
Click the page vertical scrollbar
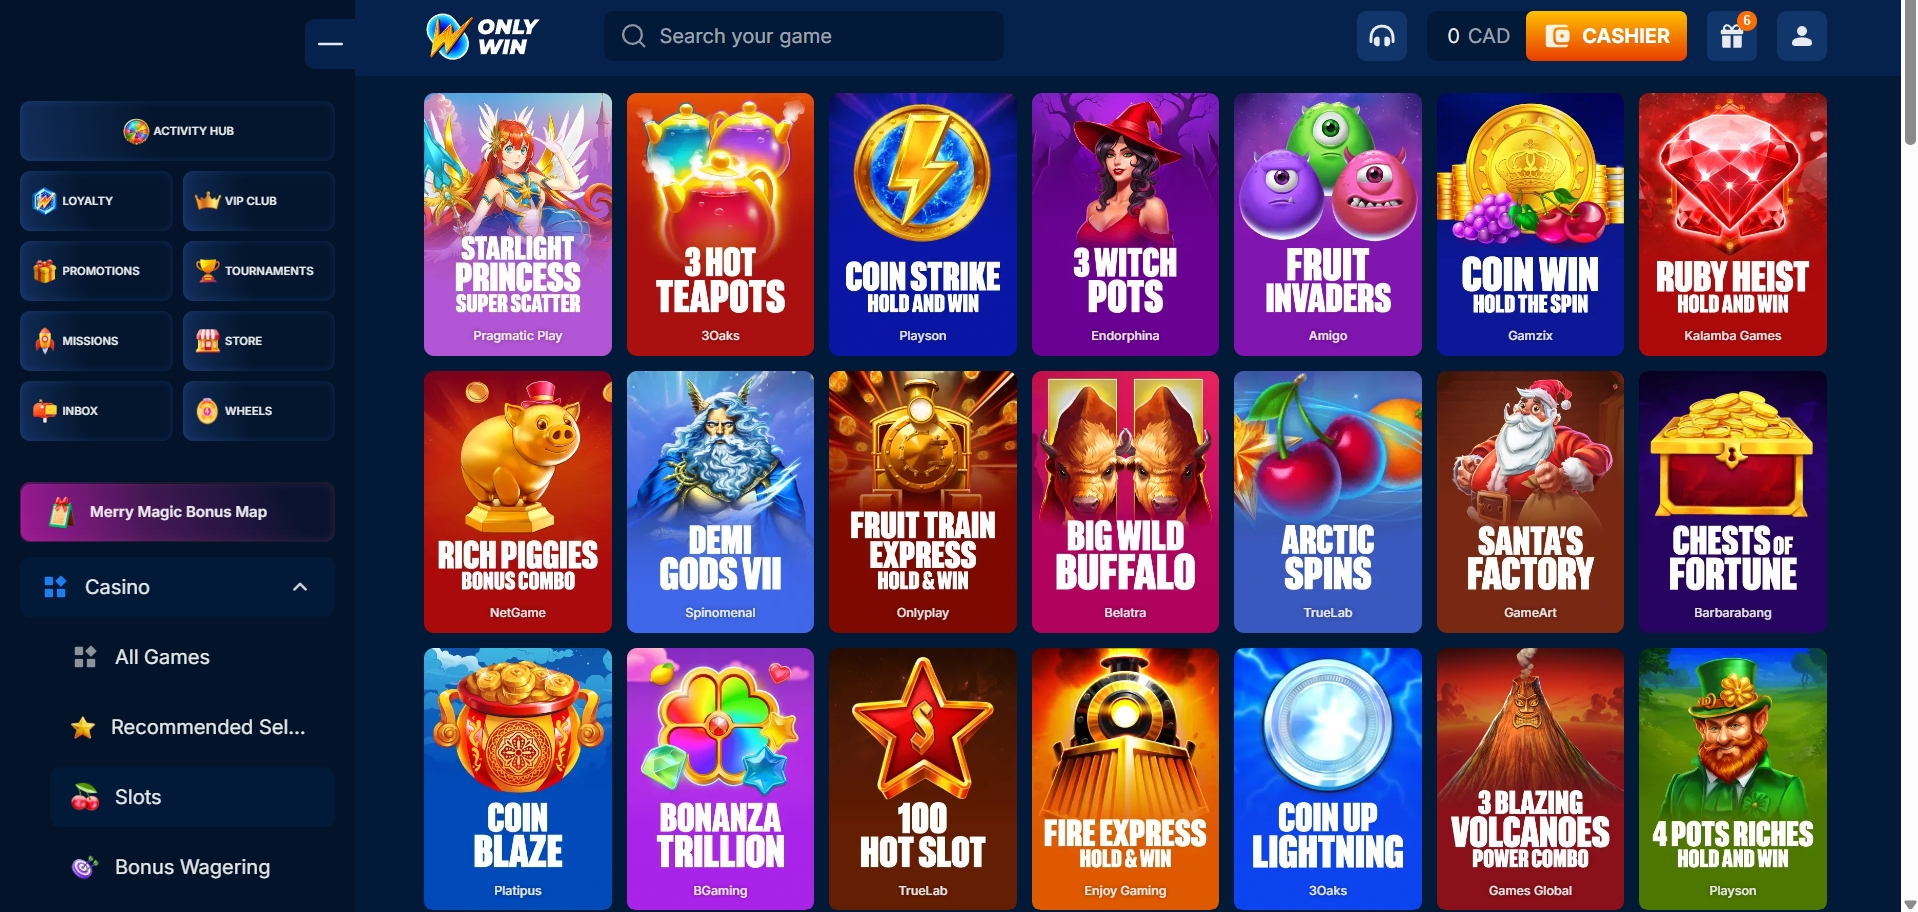pos(1910,456)
